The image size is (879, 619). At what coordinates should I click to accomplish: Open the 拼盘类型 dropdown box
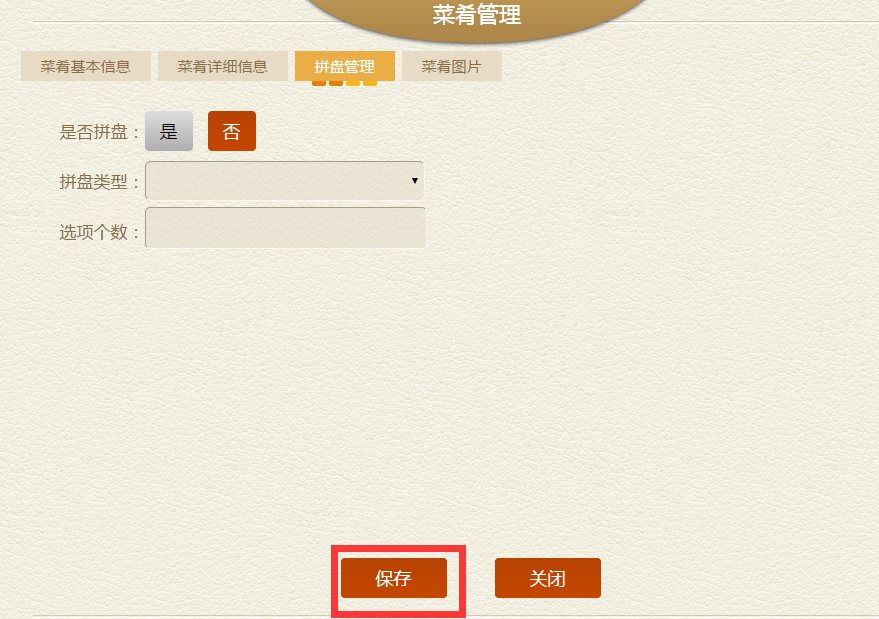(x=285, y=181)
